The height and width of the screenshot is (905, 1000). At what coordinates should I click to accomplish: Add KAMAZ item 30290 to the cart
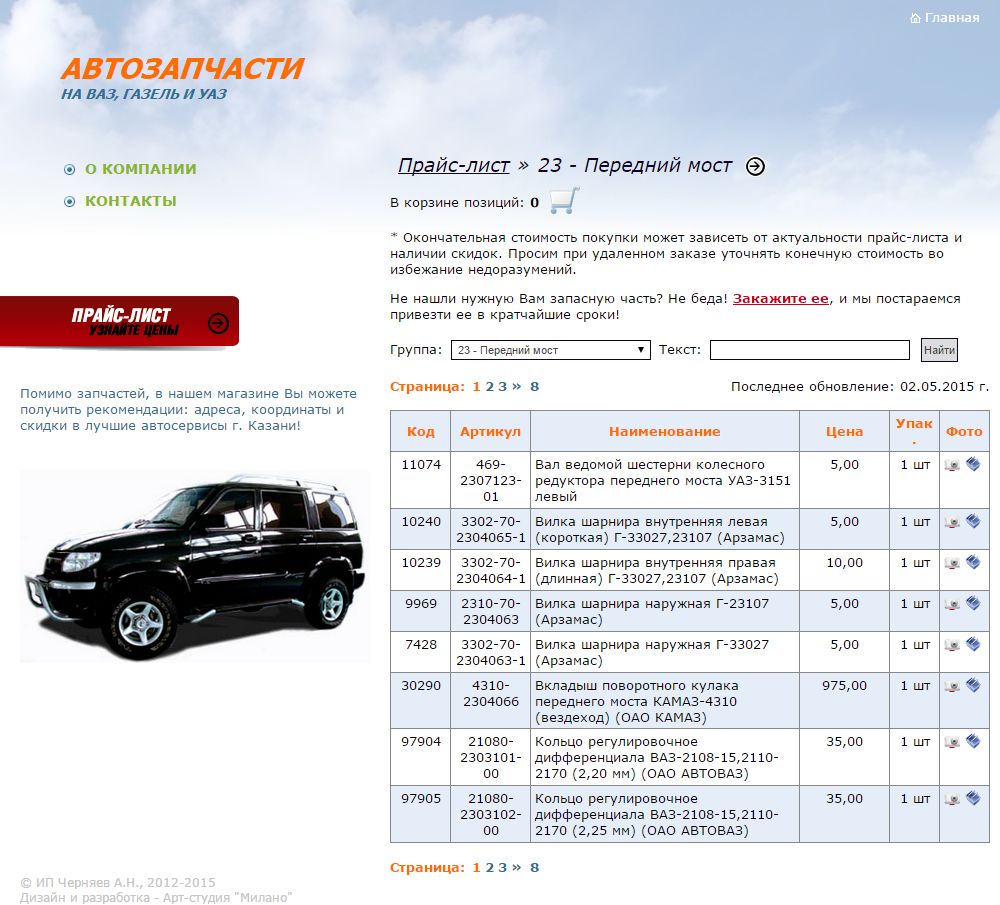click(973, 686)
